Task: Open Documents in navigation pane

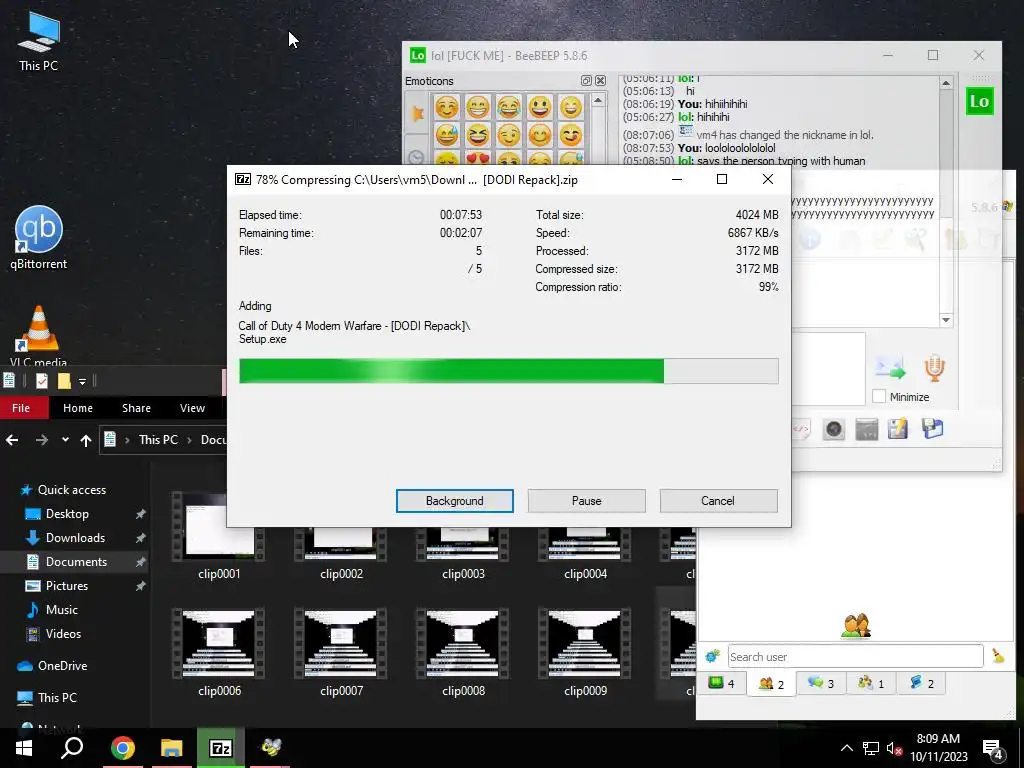Action: (76, 562)
